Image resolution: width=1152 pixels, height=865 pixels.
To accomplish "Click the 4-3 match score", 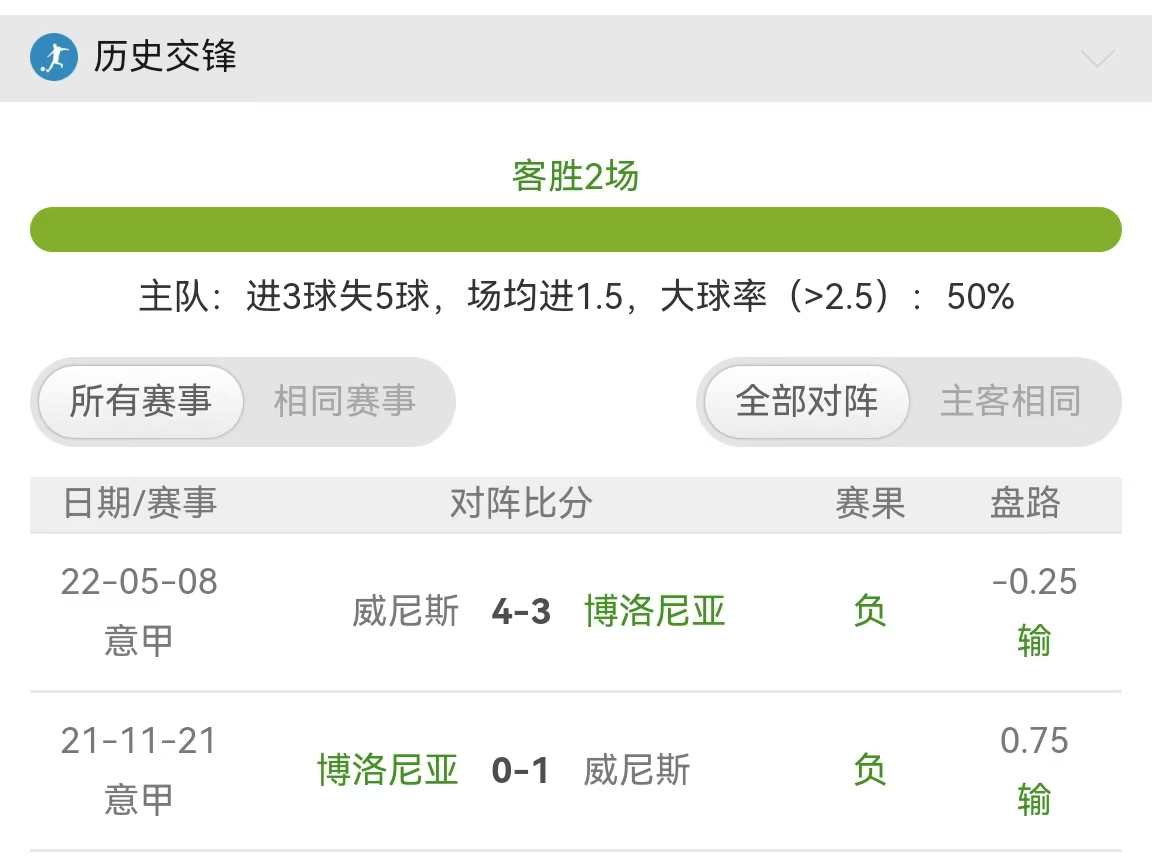I will point(521,611).
